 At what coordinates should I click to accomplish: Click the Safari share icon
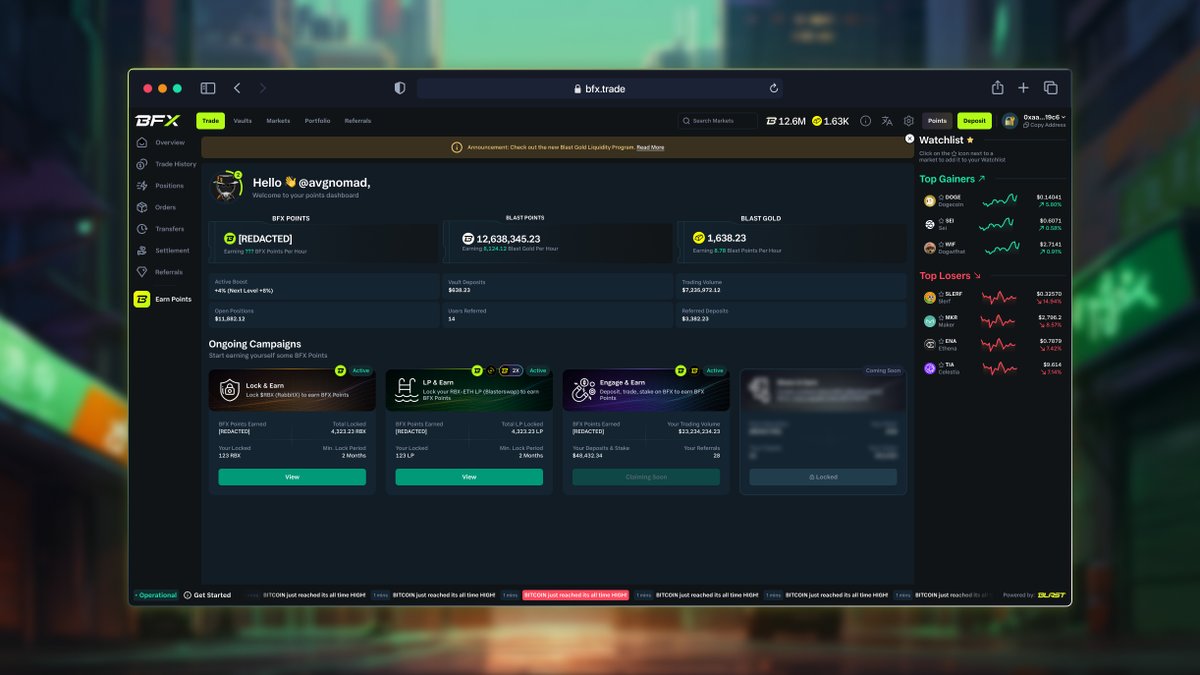coord(997,88)
